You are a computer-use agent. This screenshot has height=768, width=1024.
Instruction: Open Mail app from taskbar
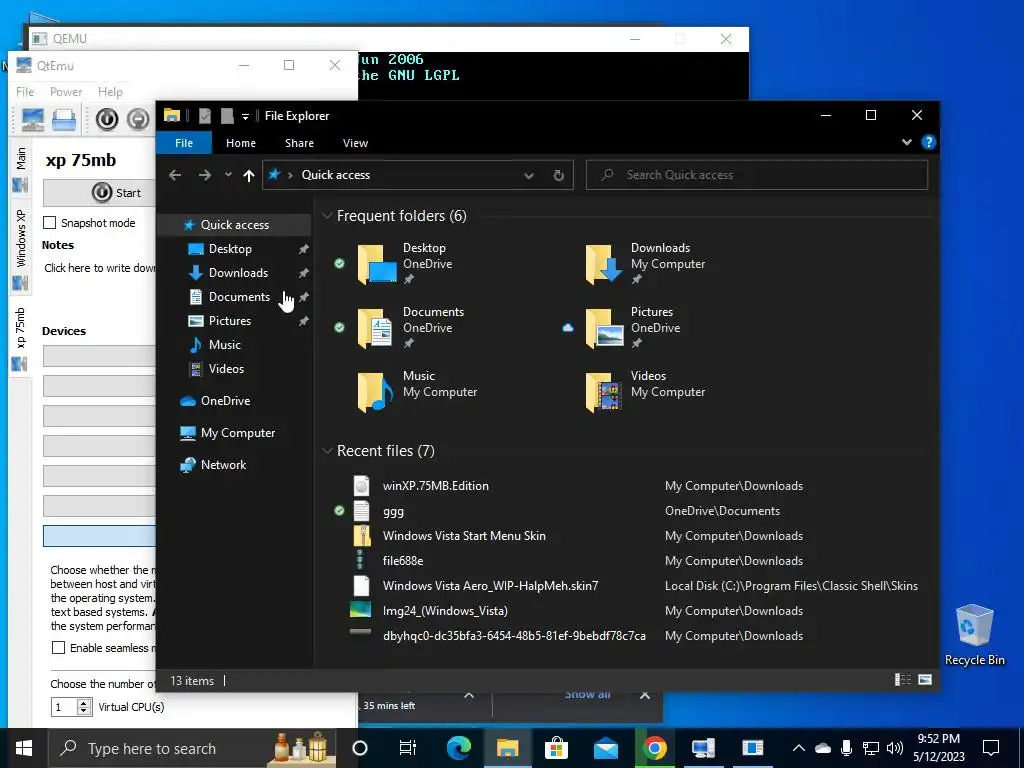click(x=605, y=748)
